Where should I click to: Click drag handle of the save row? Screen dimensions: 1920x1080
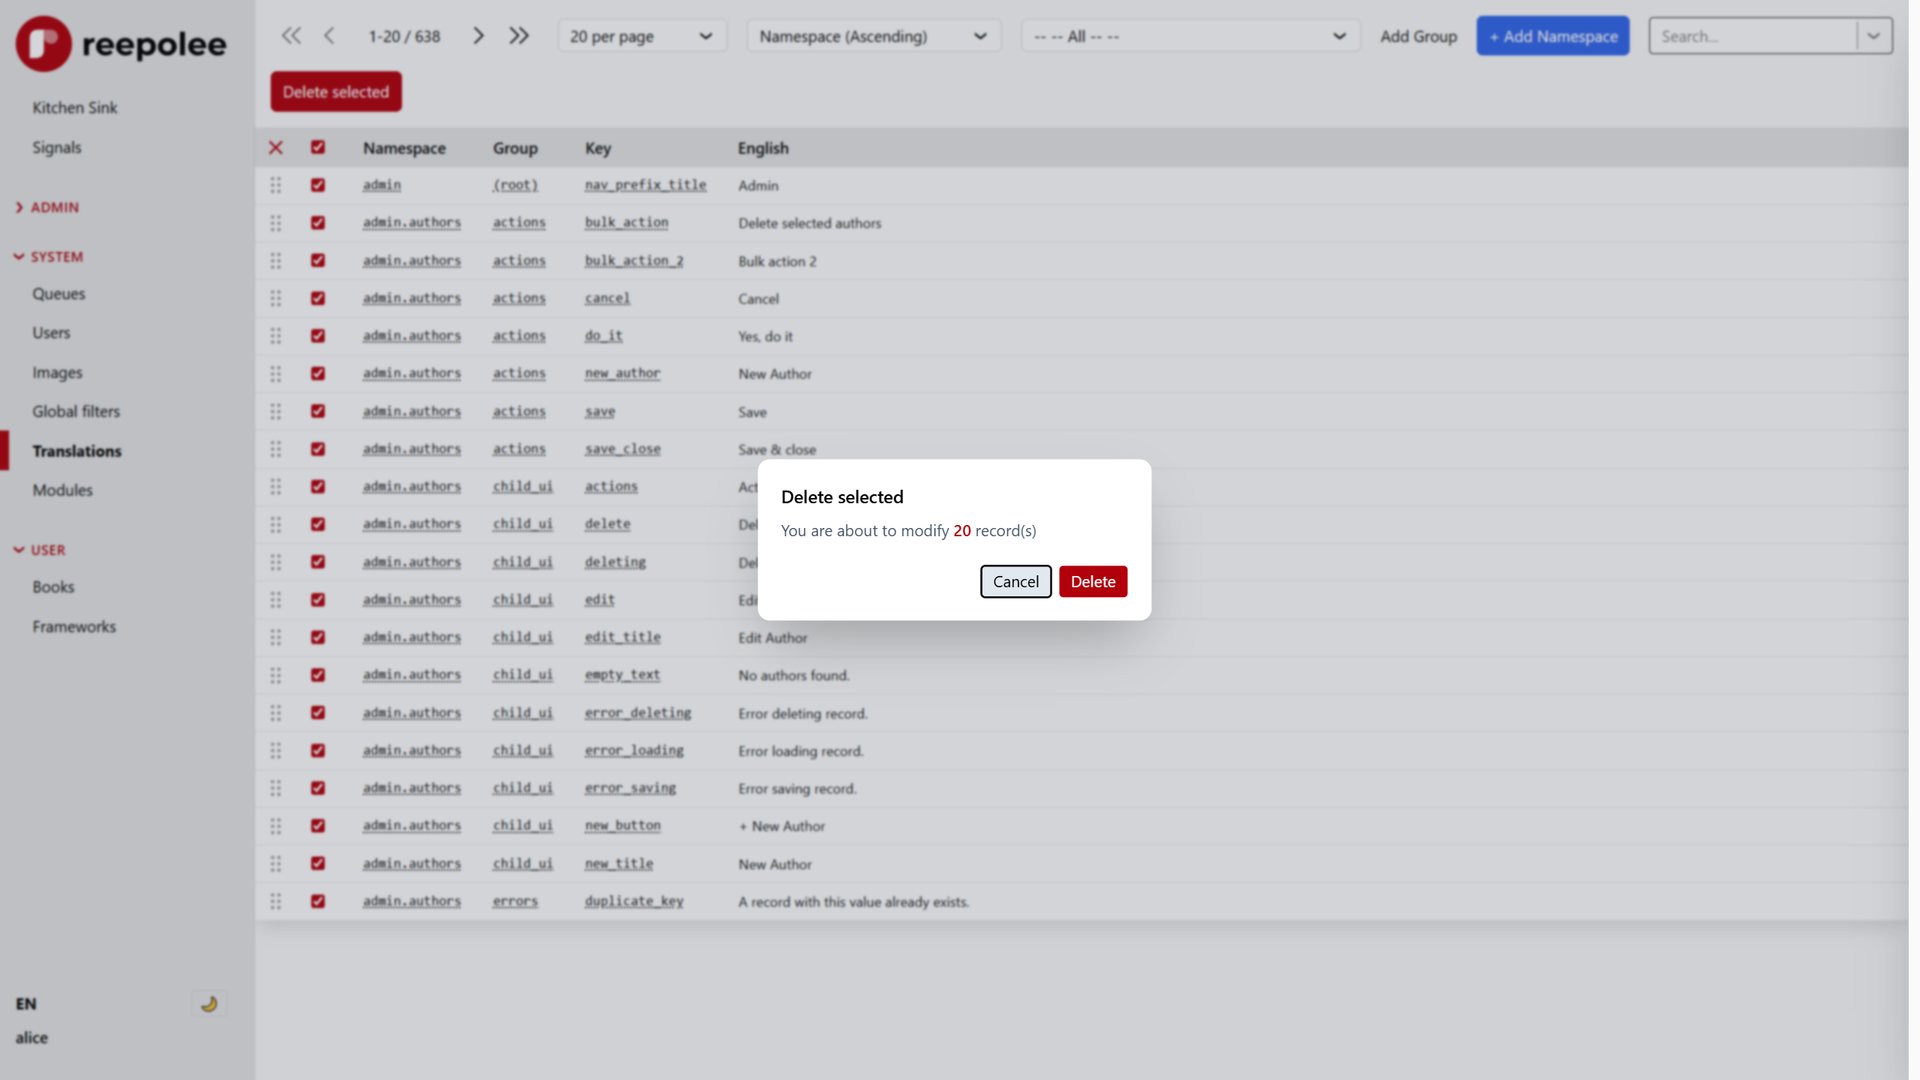pyautogui.click(x=276, y=412)
